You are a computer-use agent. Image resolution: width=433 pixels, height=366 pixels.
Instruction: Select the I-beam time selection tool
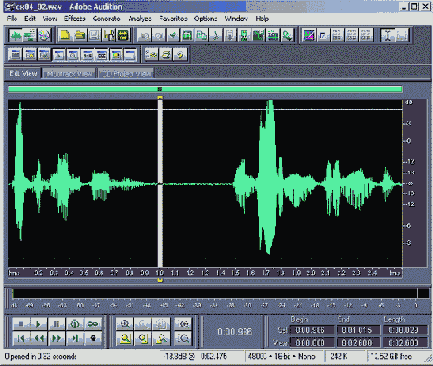tap(388, 35)
